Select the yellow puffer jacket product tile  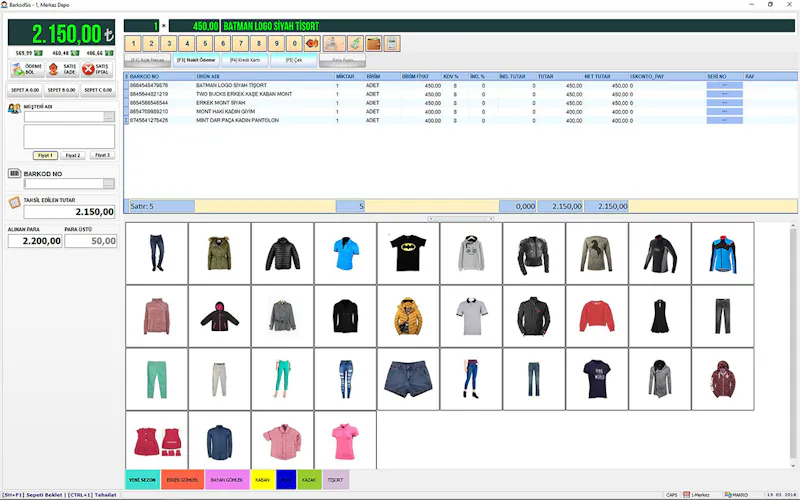click(x=408, y=316)
